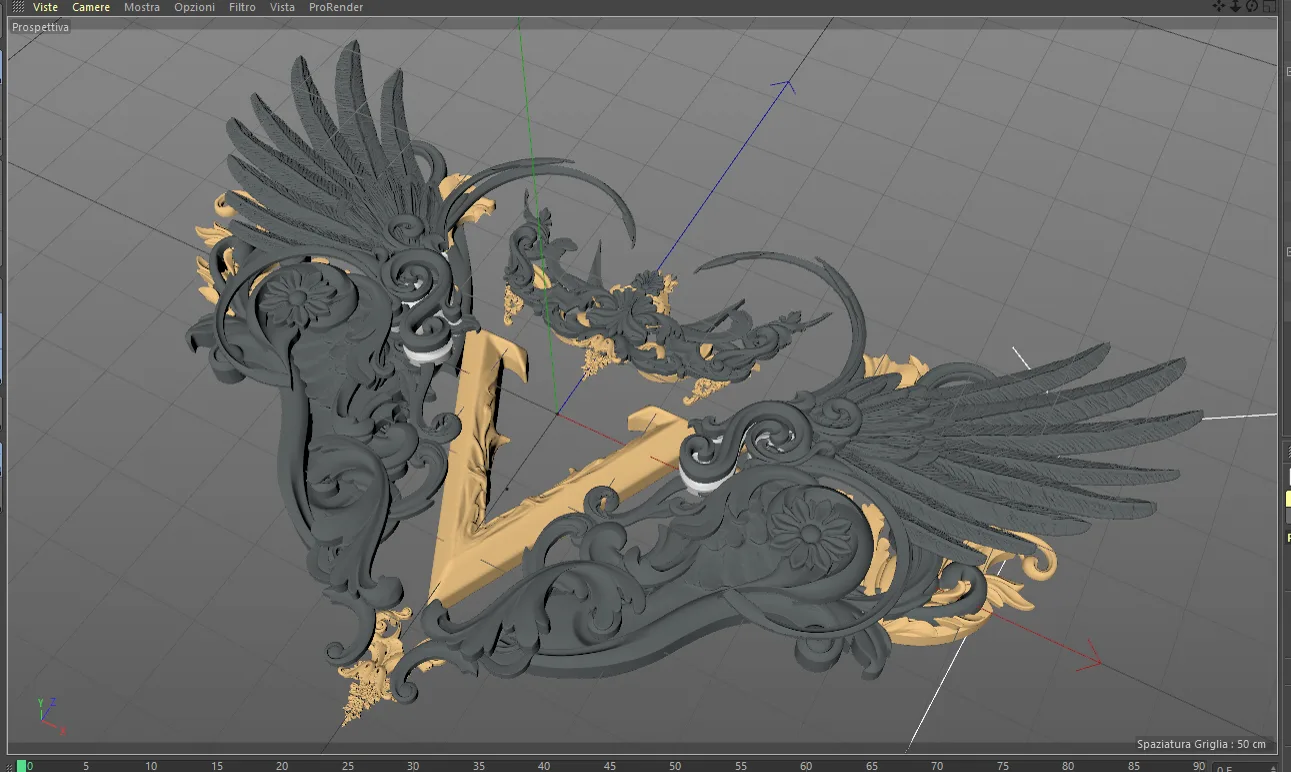Click the menu bar grip handle icon
The height and width of the screenshot is (772, 1291).
point(18,7)
